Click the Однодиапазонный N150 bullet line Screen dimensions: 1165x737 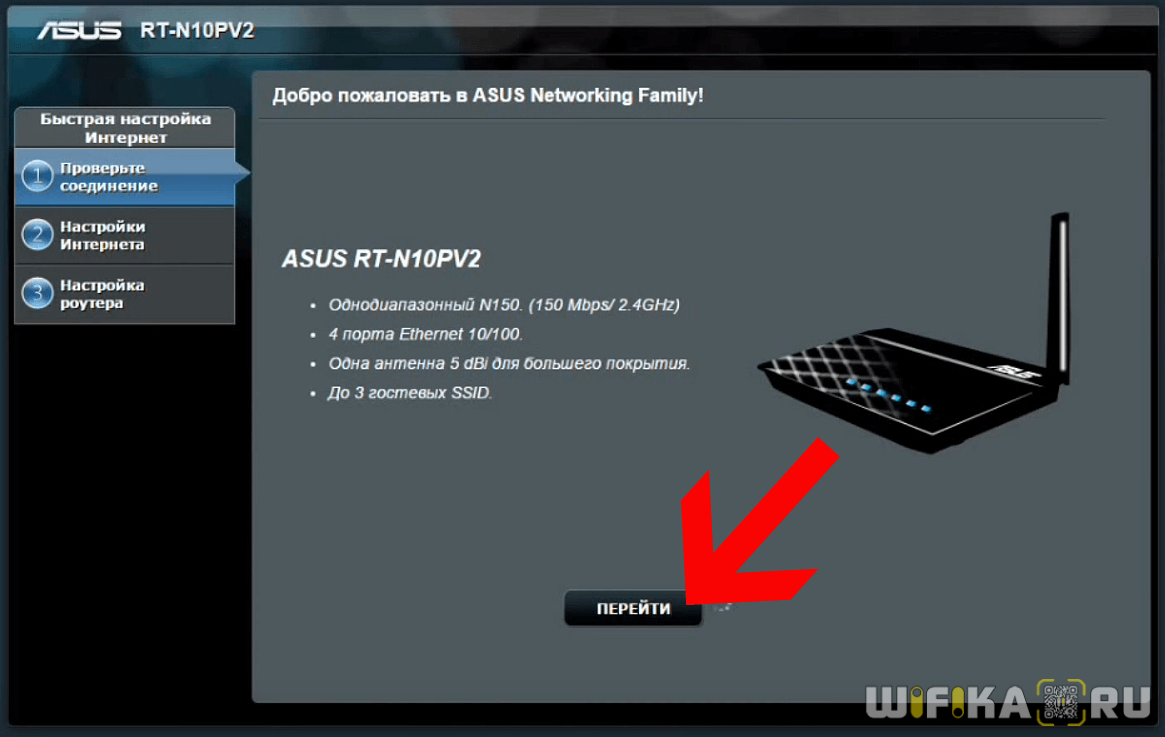pyautogui.click(x=504, y=305)
